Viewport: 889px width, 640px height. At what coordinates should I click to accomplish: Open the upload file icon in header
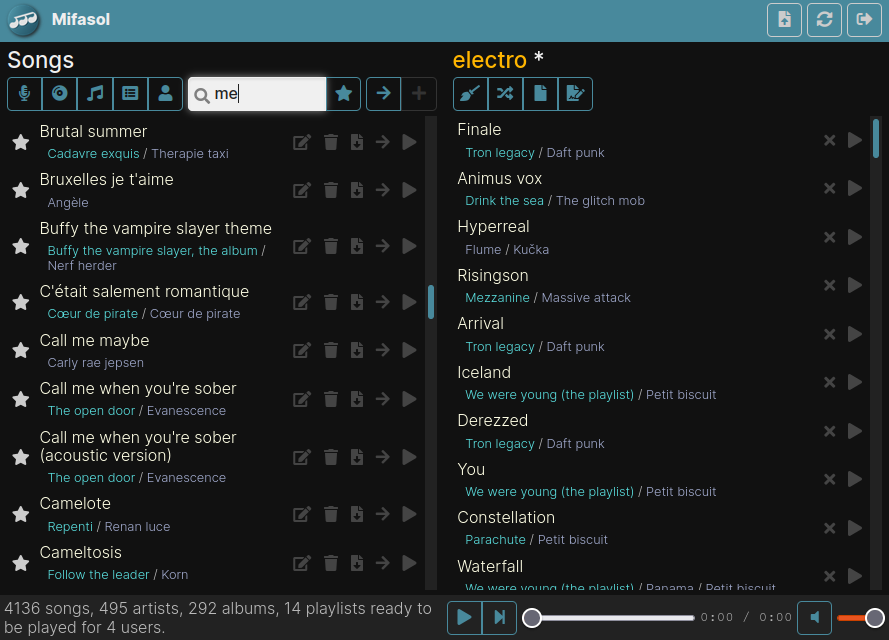click(x=784, y=20)
